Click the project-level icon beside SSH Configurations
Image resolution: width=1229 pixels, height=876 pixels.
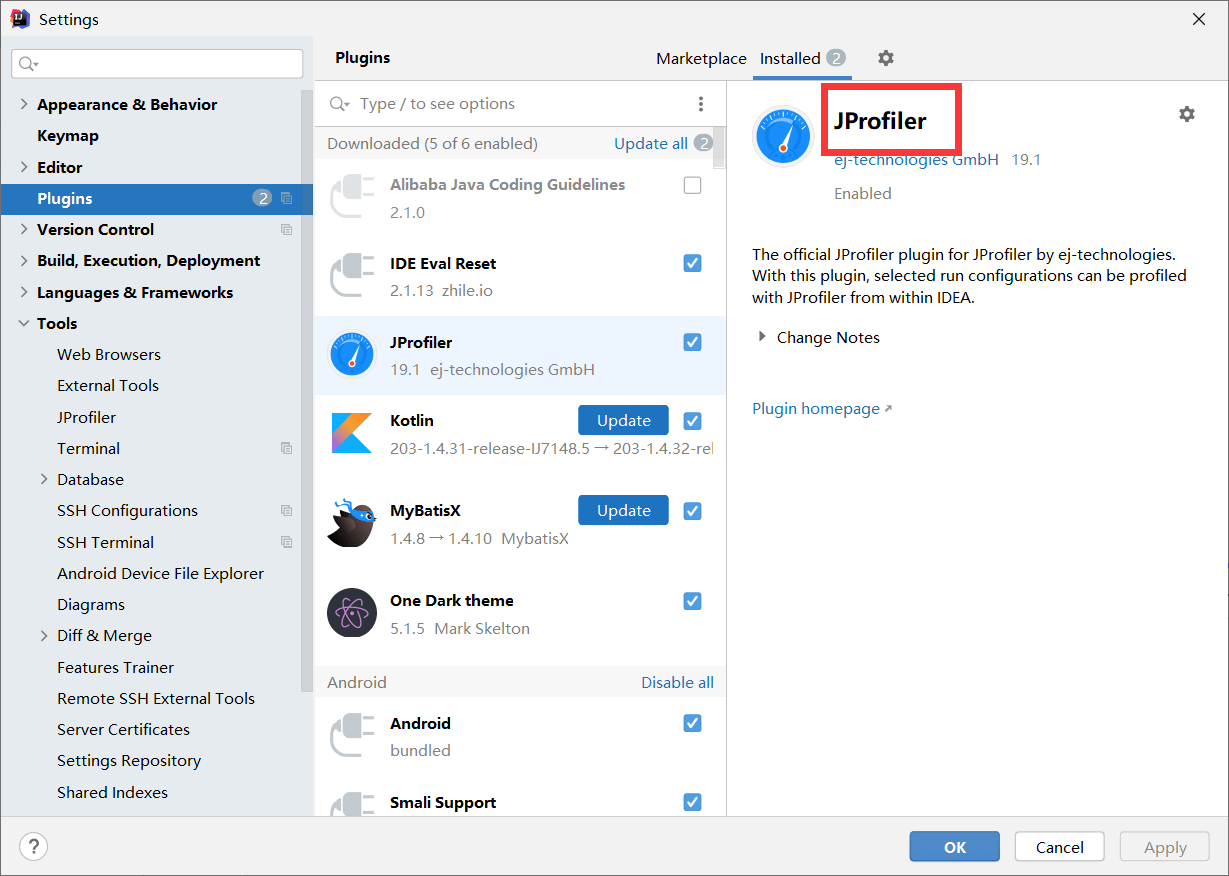coord(287,510)
